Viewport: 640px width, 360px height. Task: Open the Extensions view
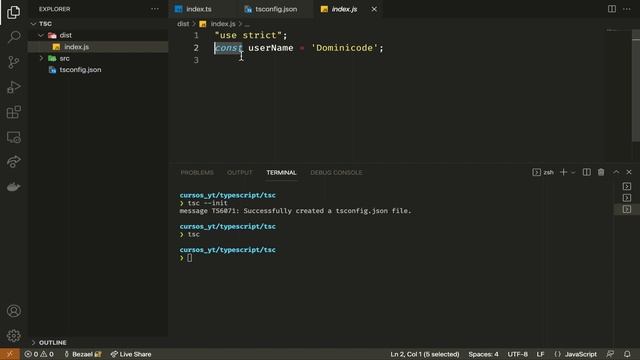click(x=13, y=112)
